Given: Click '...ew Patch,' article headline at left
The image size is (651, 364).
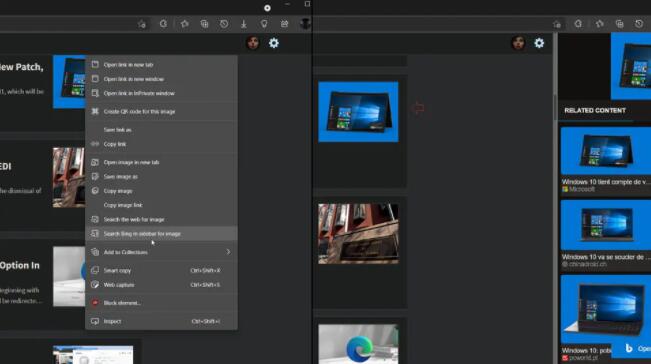Looking at the screenshot, I should tap(22, 67).
